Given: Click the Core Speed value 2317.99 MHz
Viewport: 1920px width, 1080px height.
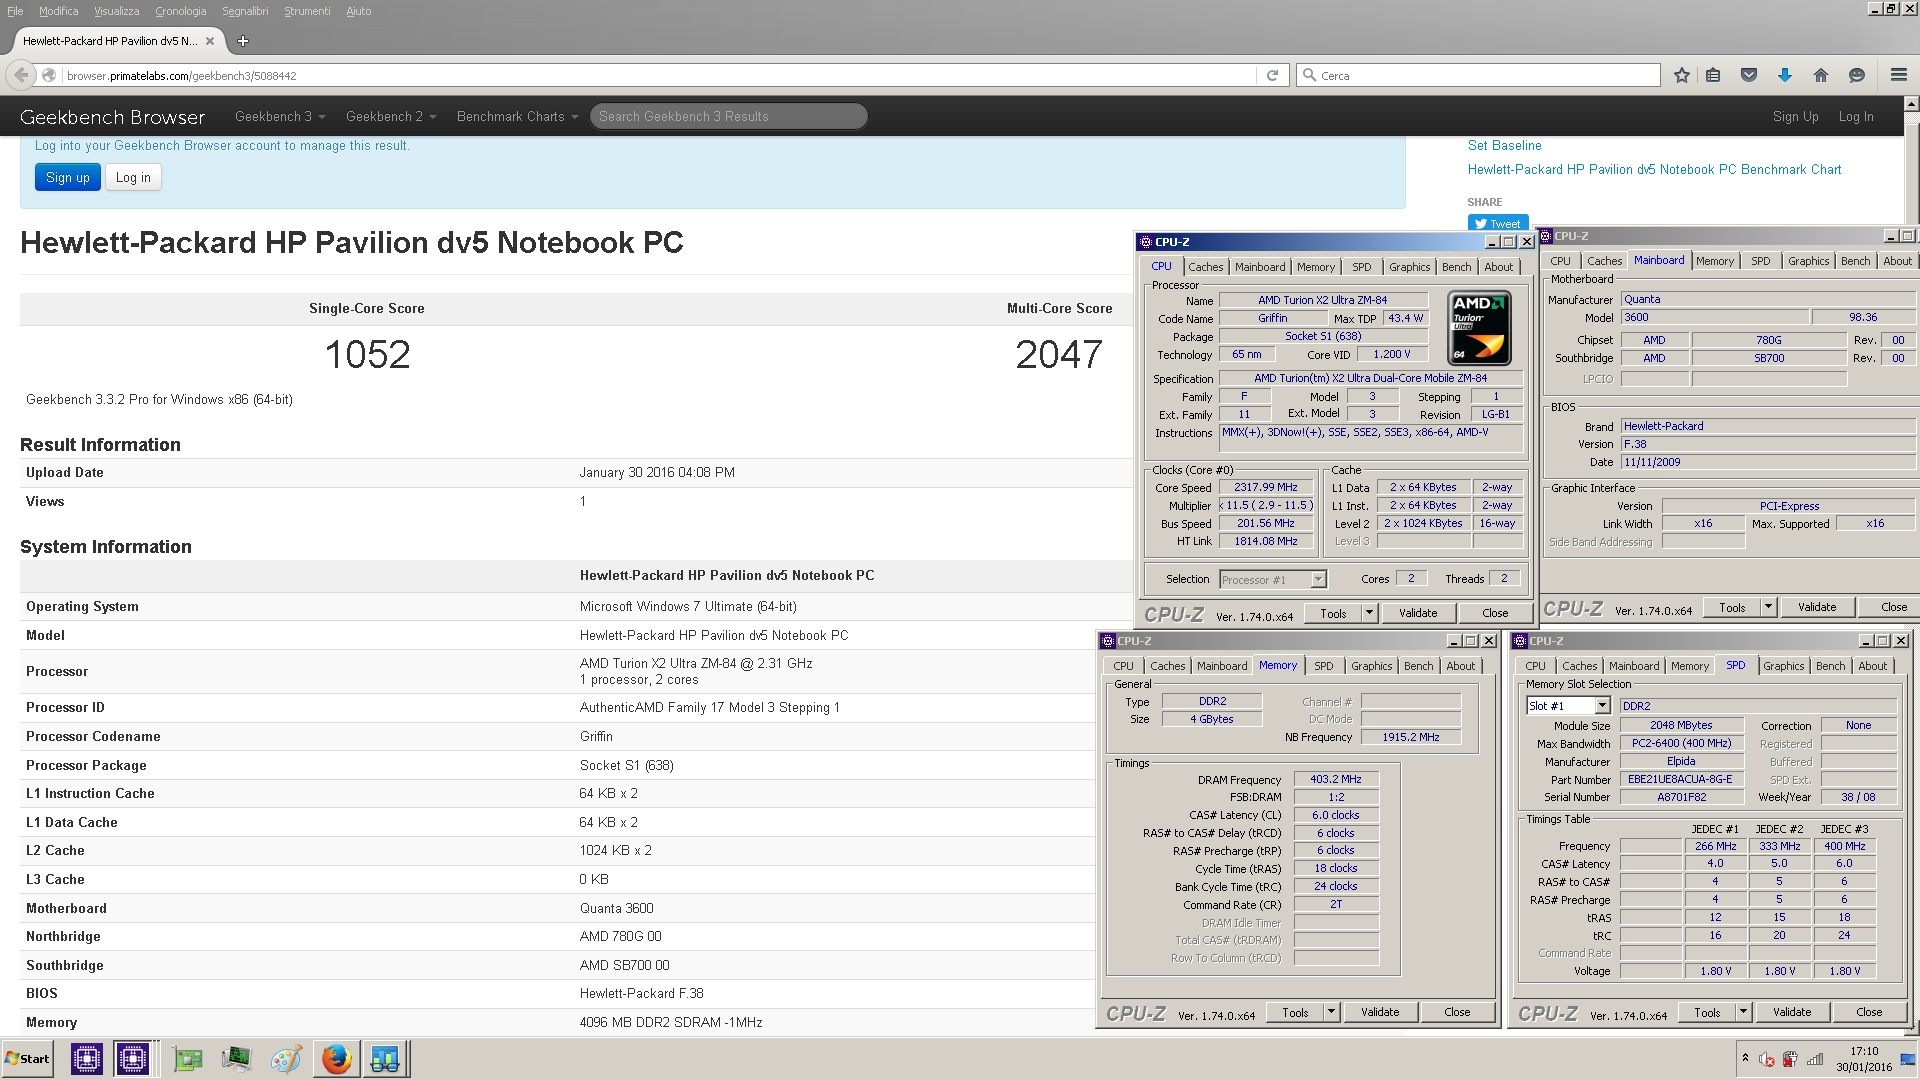Looking at the screenshot, I should coord(1265,487).
